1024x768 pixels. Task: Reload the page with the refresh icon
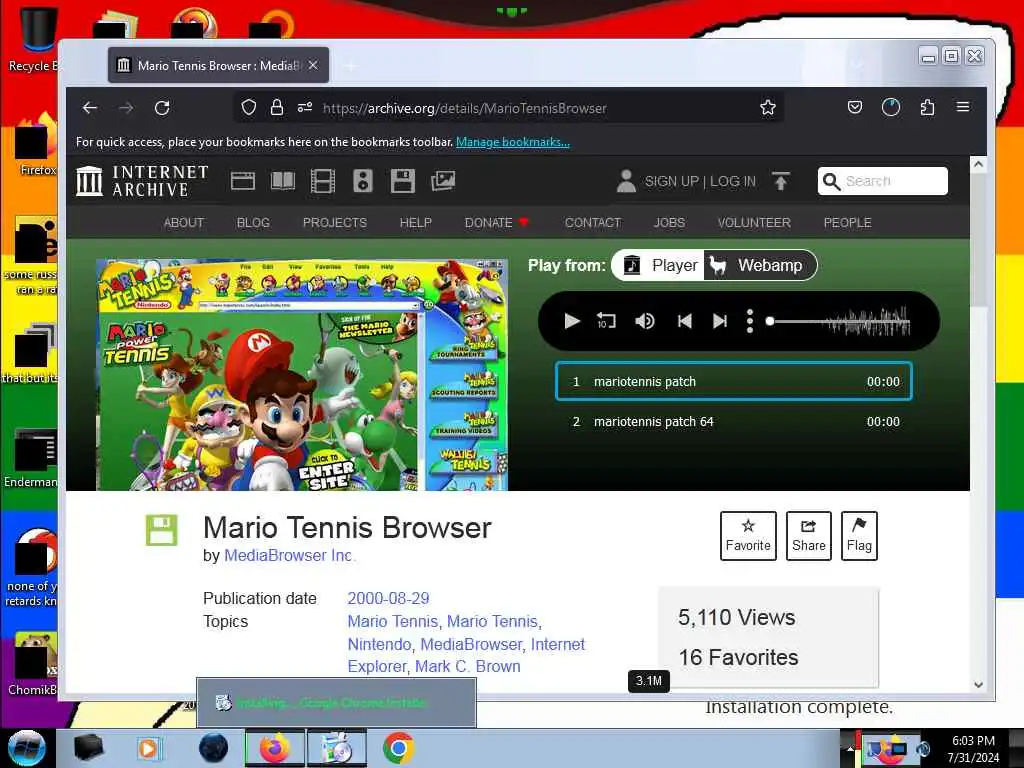pyautogui.click(x=162, y=108)
